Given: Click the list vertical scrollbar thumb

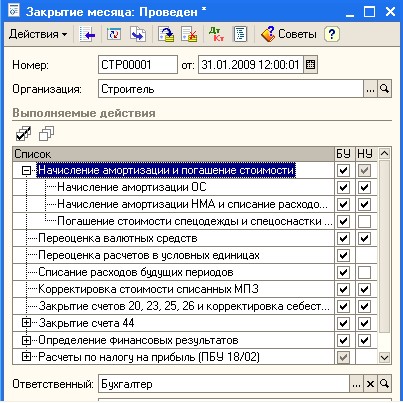Looking at the screenshot, I should (384, 246).
